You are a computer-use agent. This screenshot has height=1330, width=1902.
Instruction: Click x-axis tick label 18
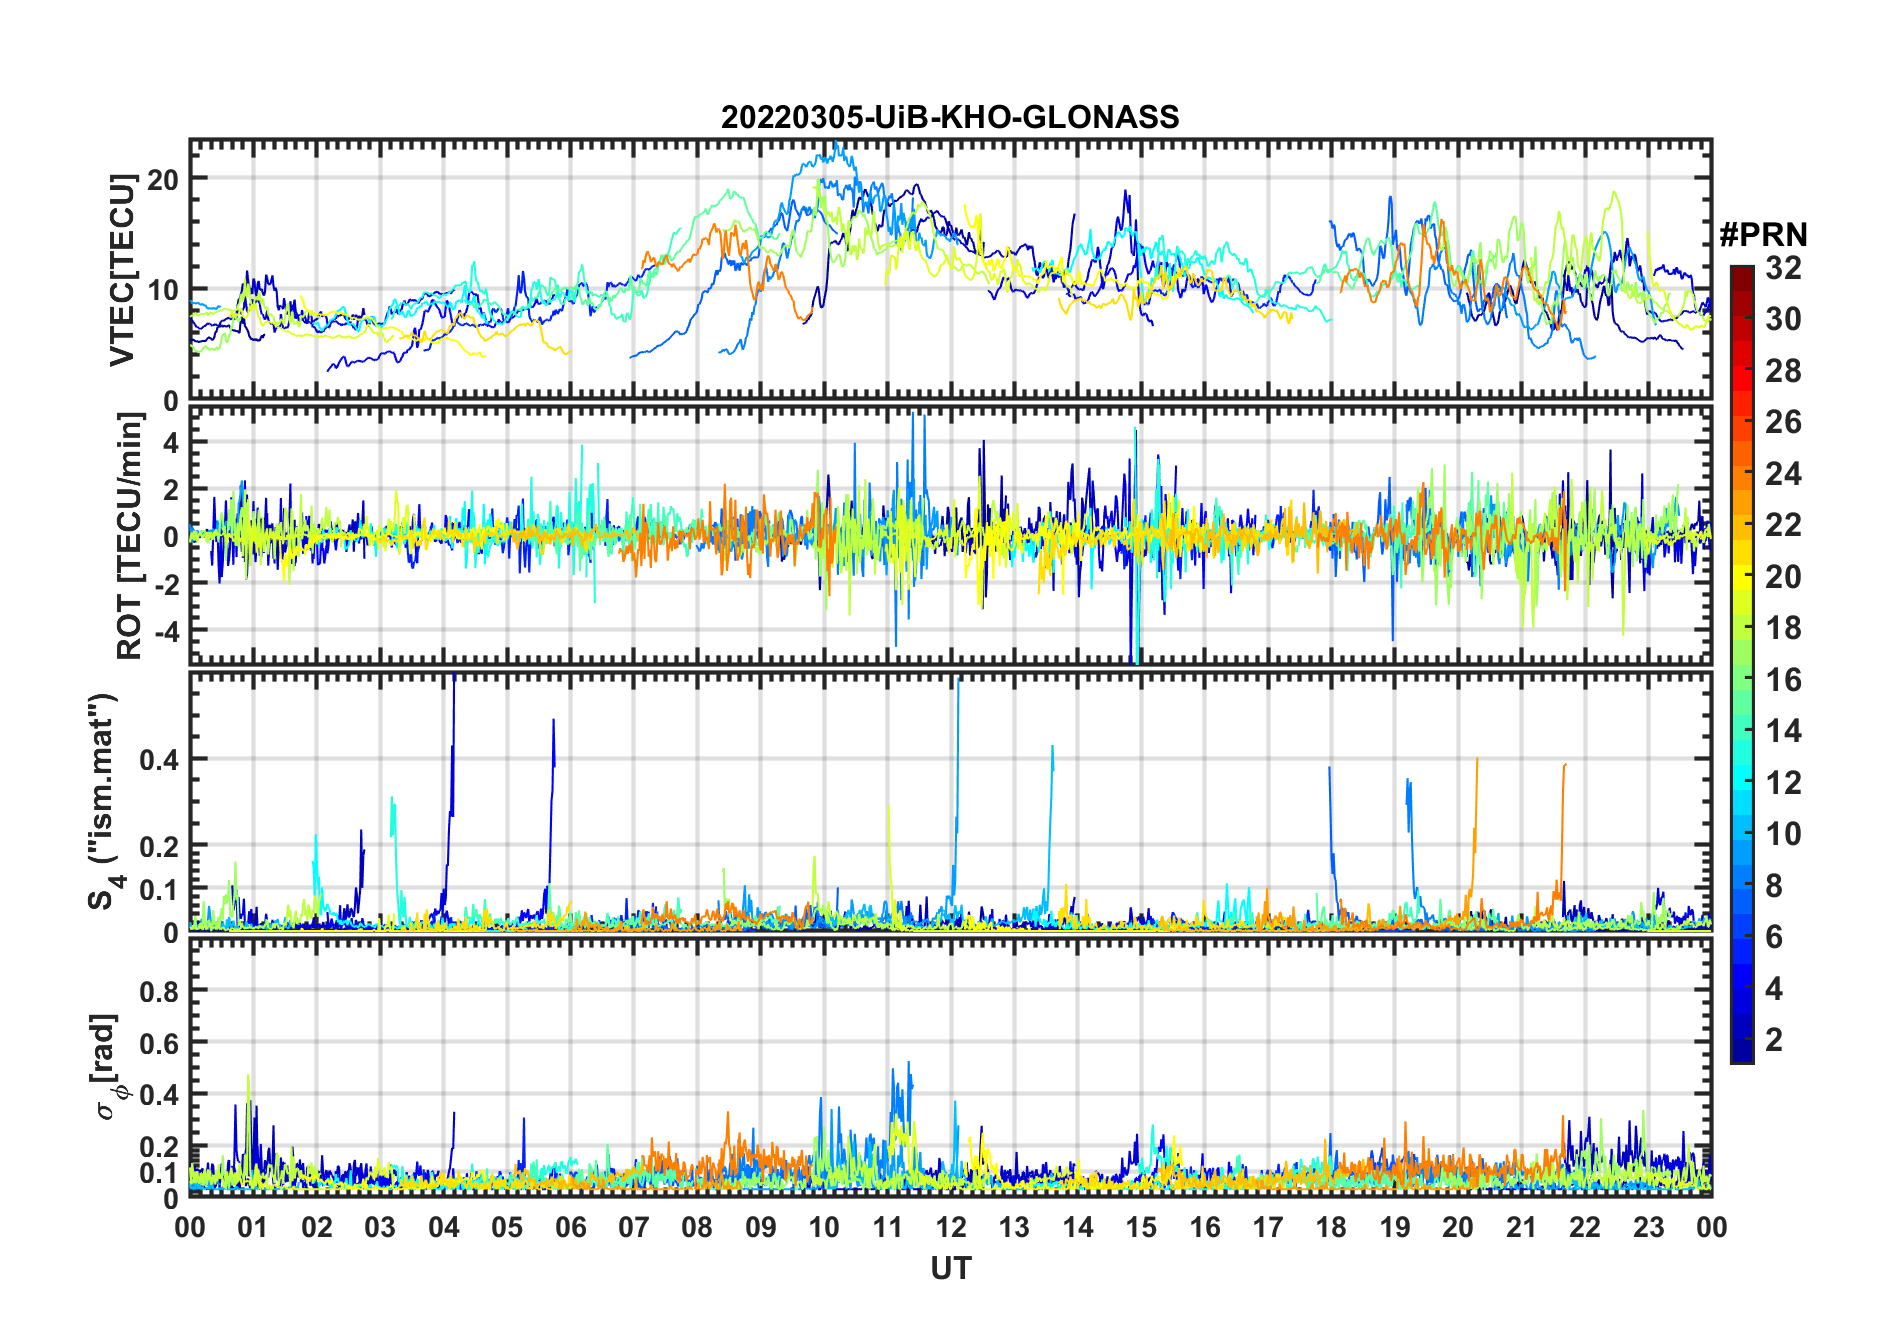pyautogui.click(x=1331, y=1227)
